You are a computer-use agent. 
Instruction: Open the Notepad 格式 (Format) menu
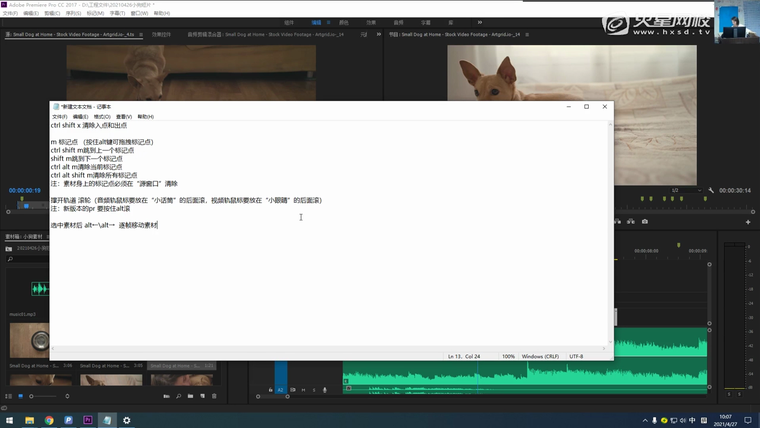pyautogui.click(x=101, y=117)
